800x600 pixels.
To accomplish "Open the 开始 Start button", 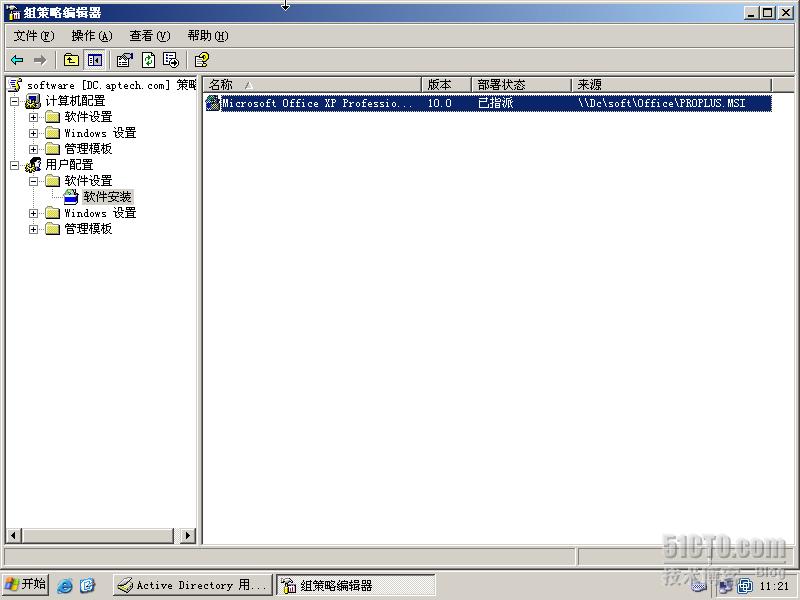I will tap(25, 585).
